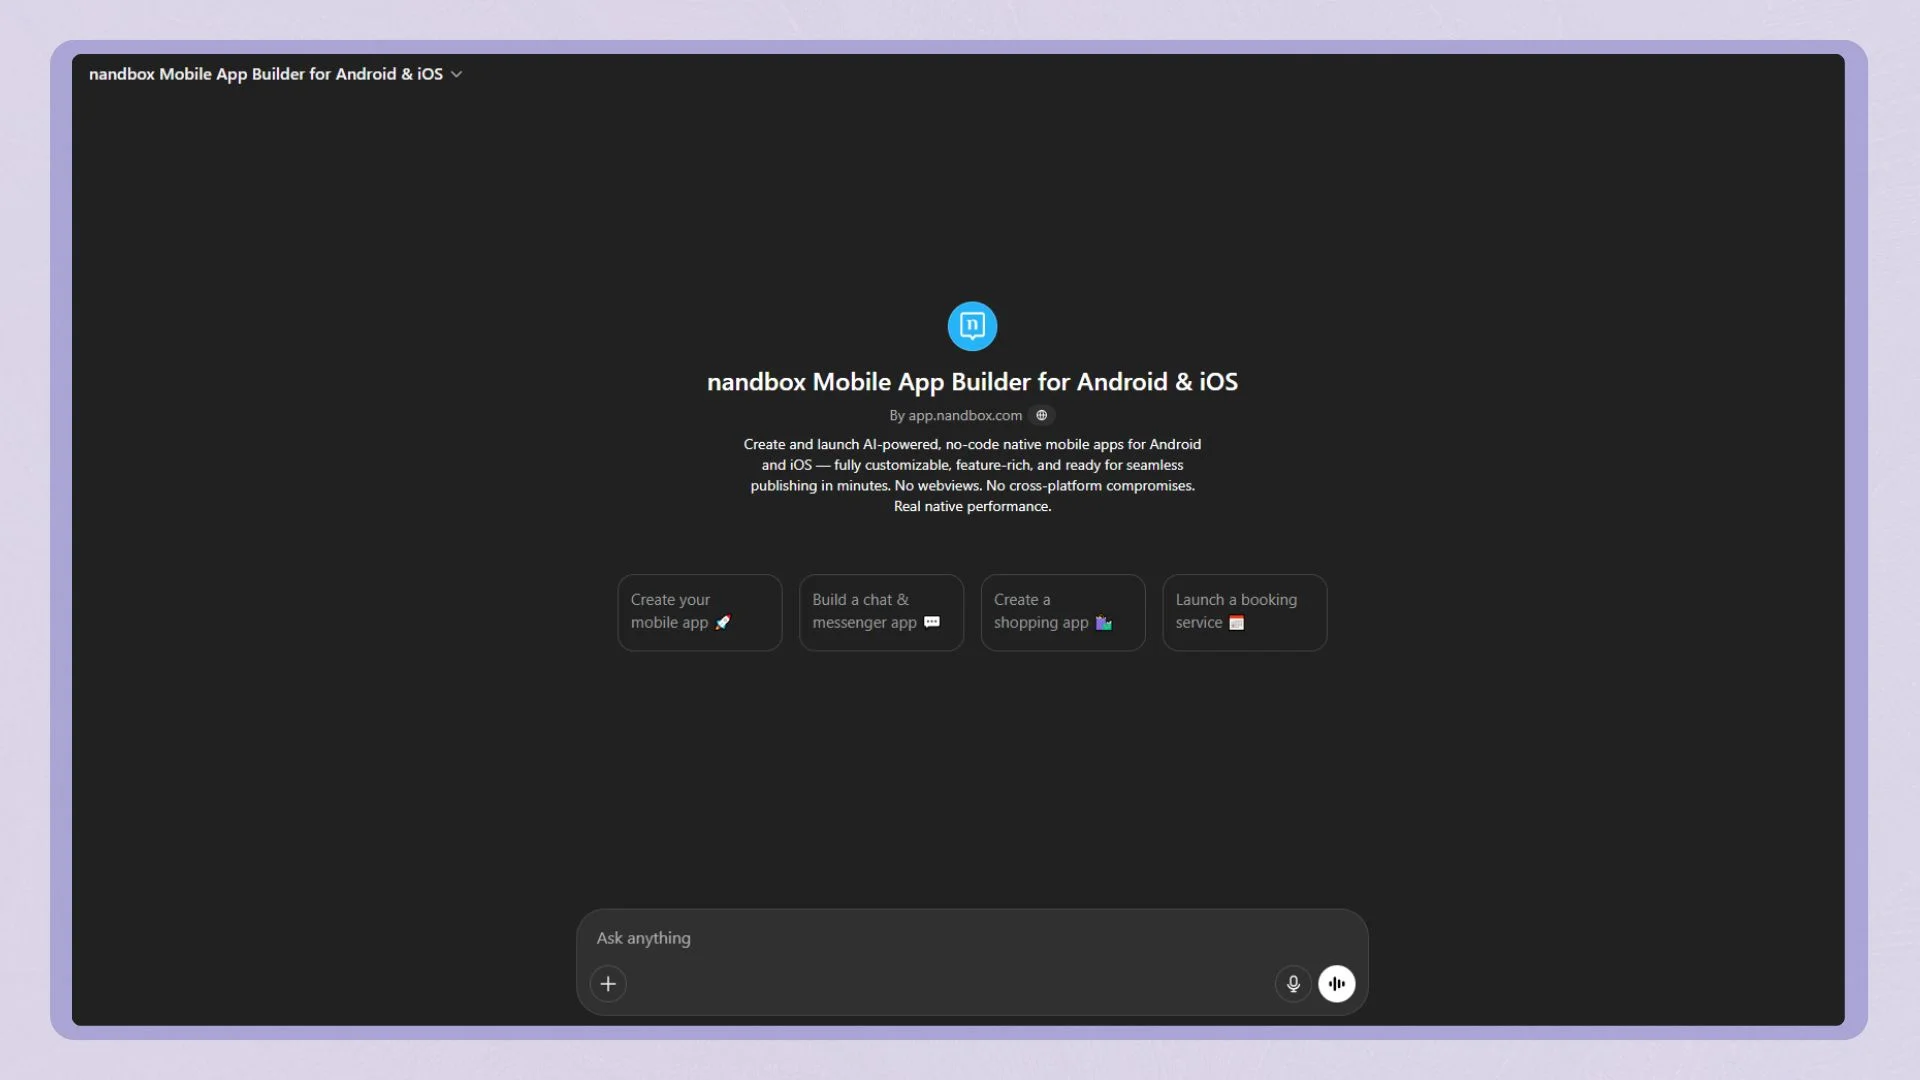Click the description paragraph about native apps
Viewport: 1920px width, 1080px height.
[x=972, y=475]
